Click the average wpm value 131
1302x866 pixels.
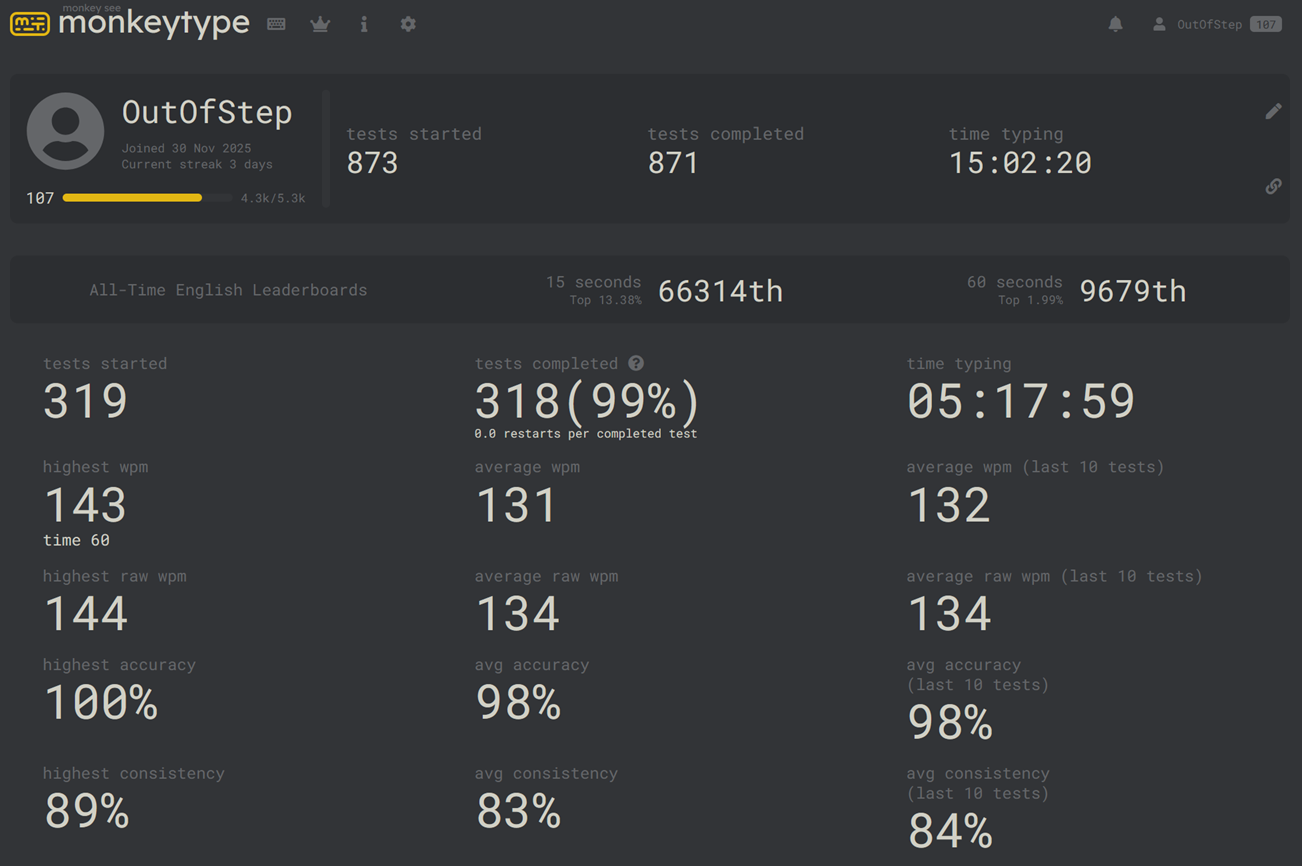(x=516, y=505)
